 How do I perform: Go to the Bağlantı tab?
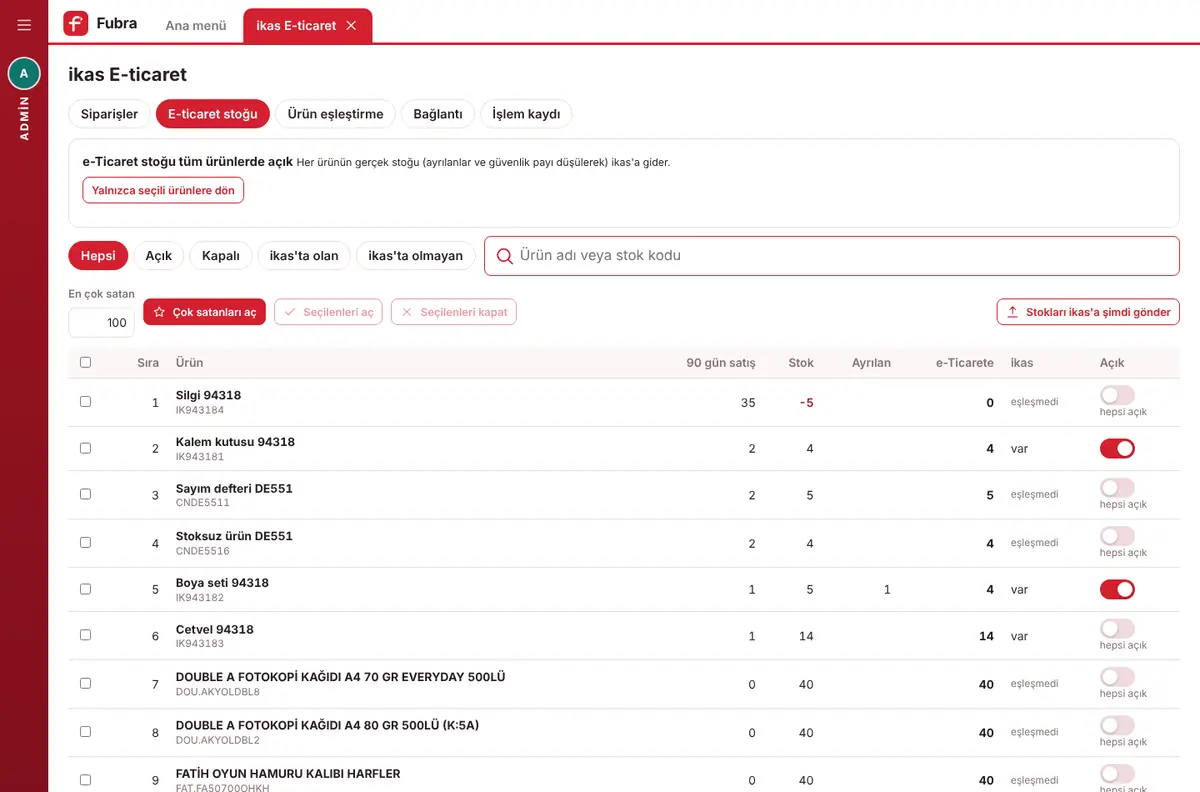438,114
